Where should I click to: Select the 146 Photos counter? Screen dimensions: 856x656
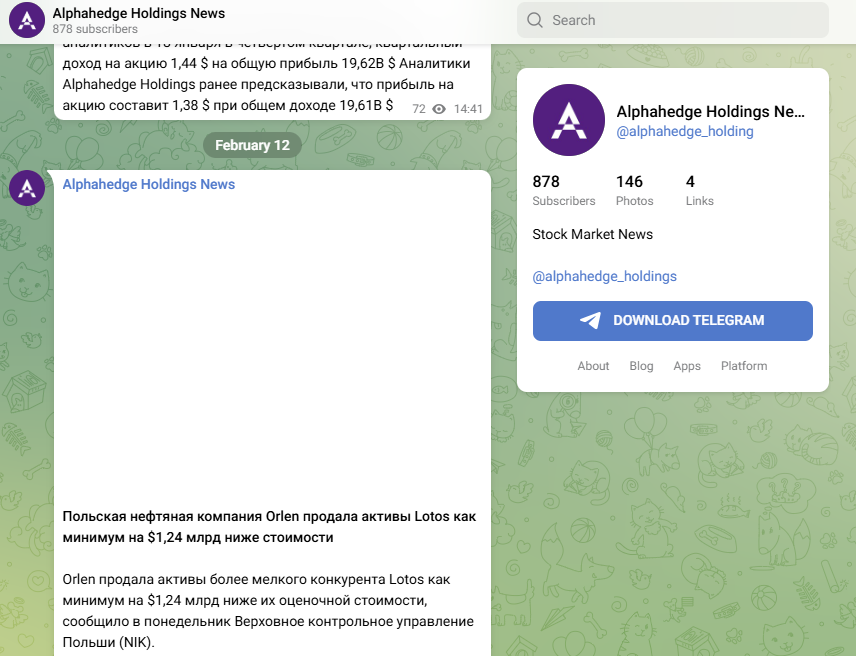pyautogui.click(x=634, y=190)
